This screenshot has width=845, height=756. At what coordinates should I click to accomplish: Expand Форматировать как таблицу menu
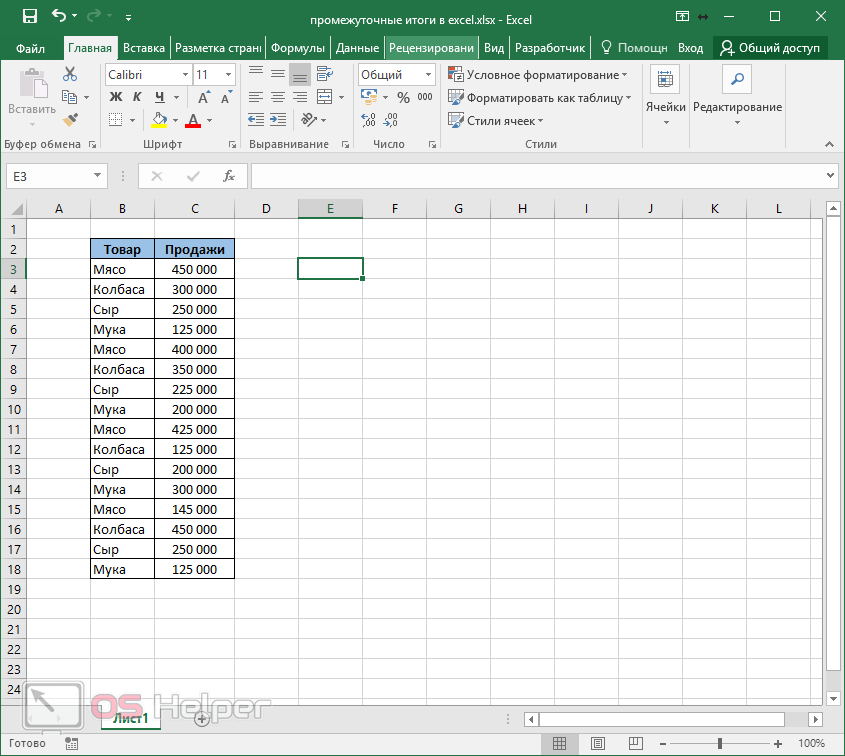coord(539,98)
